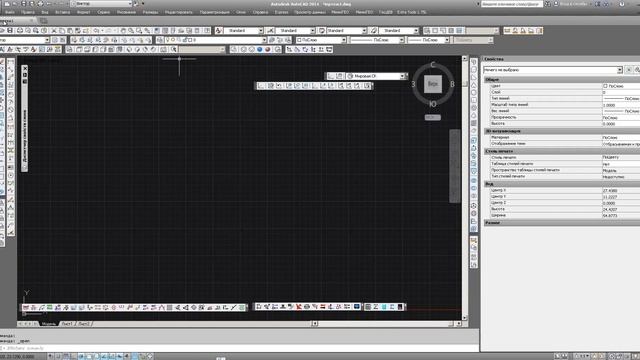The height and width of the screenshot is (360, 640).
Task: Open the Файл menu in the menu bar
Action: (10, 12)
